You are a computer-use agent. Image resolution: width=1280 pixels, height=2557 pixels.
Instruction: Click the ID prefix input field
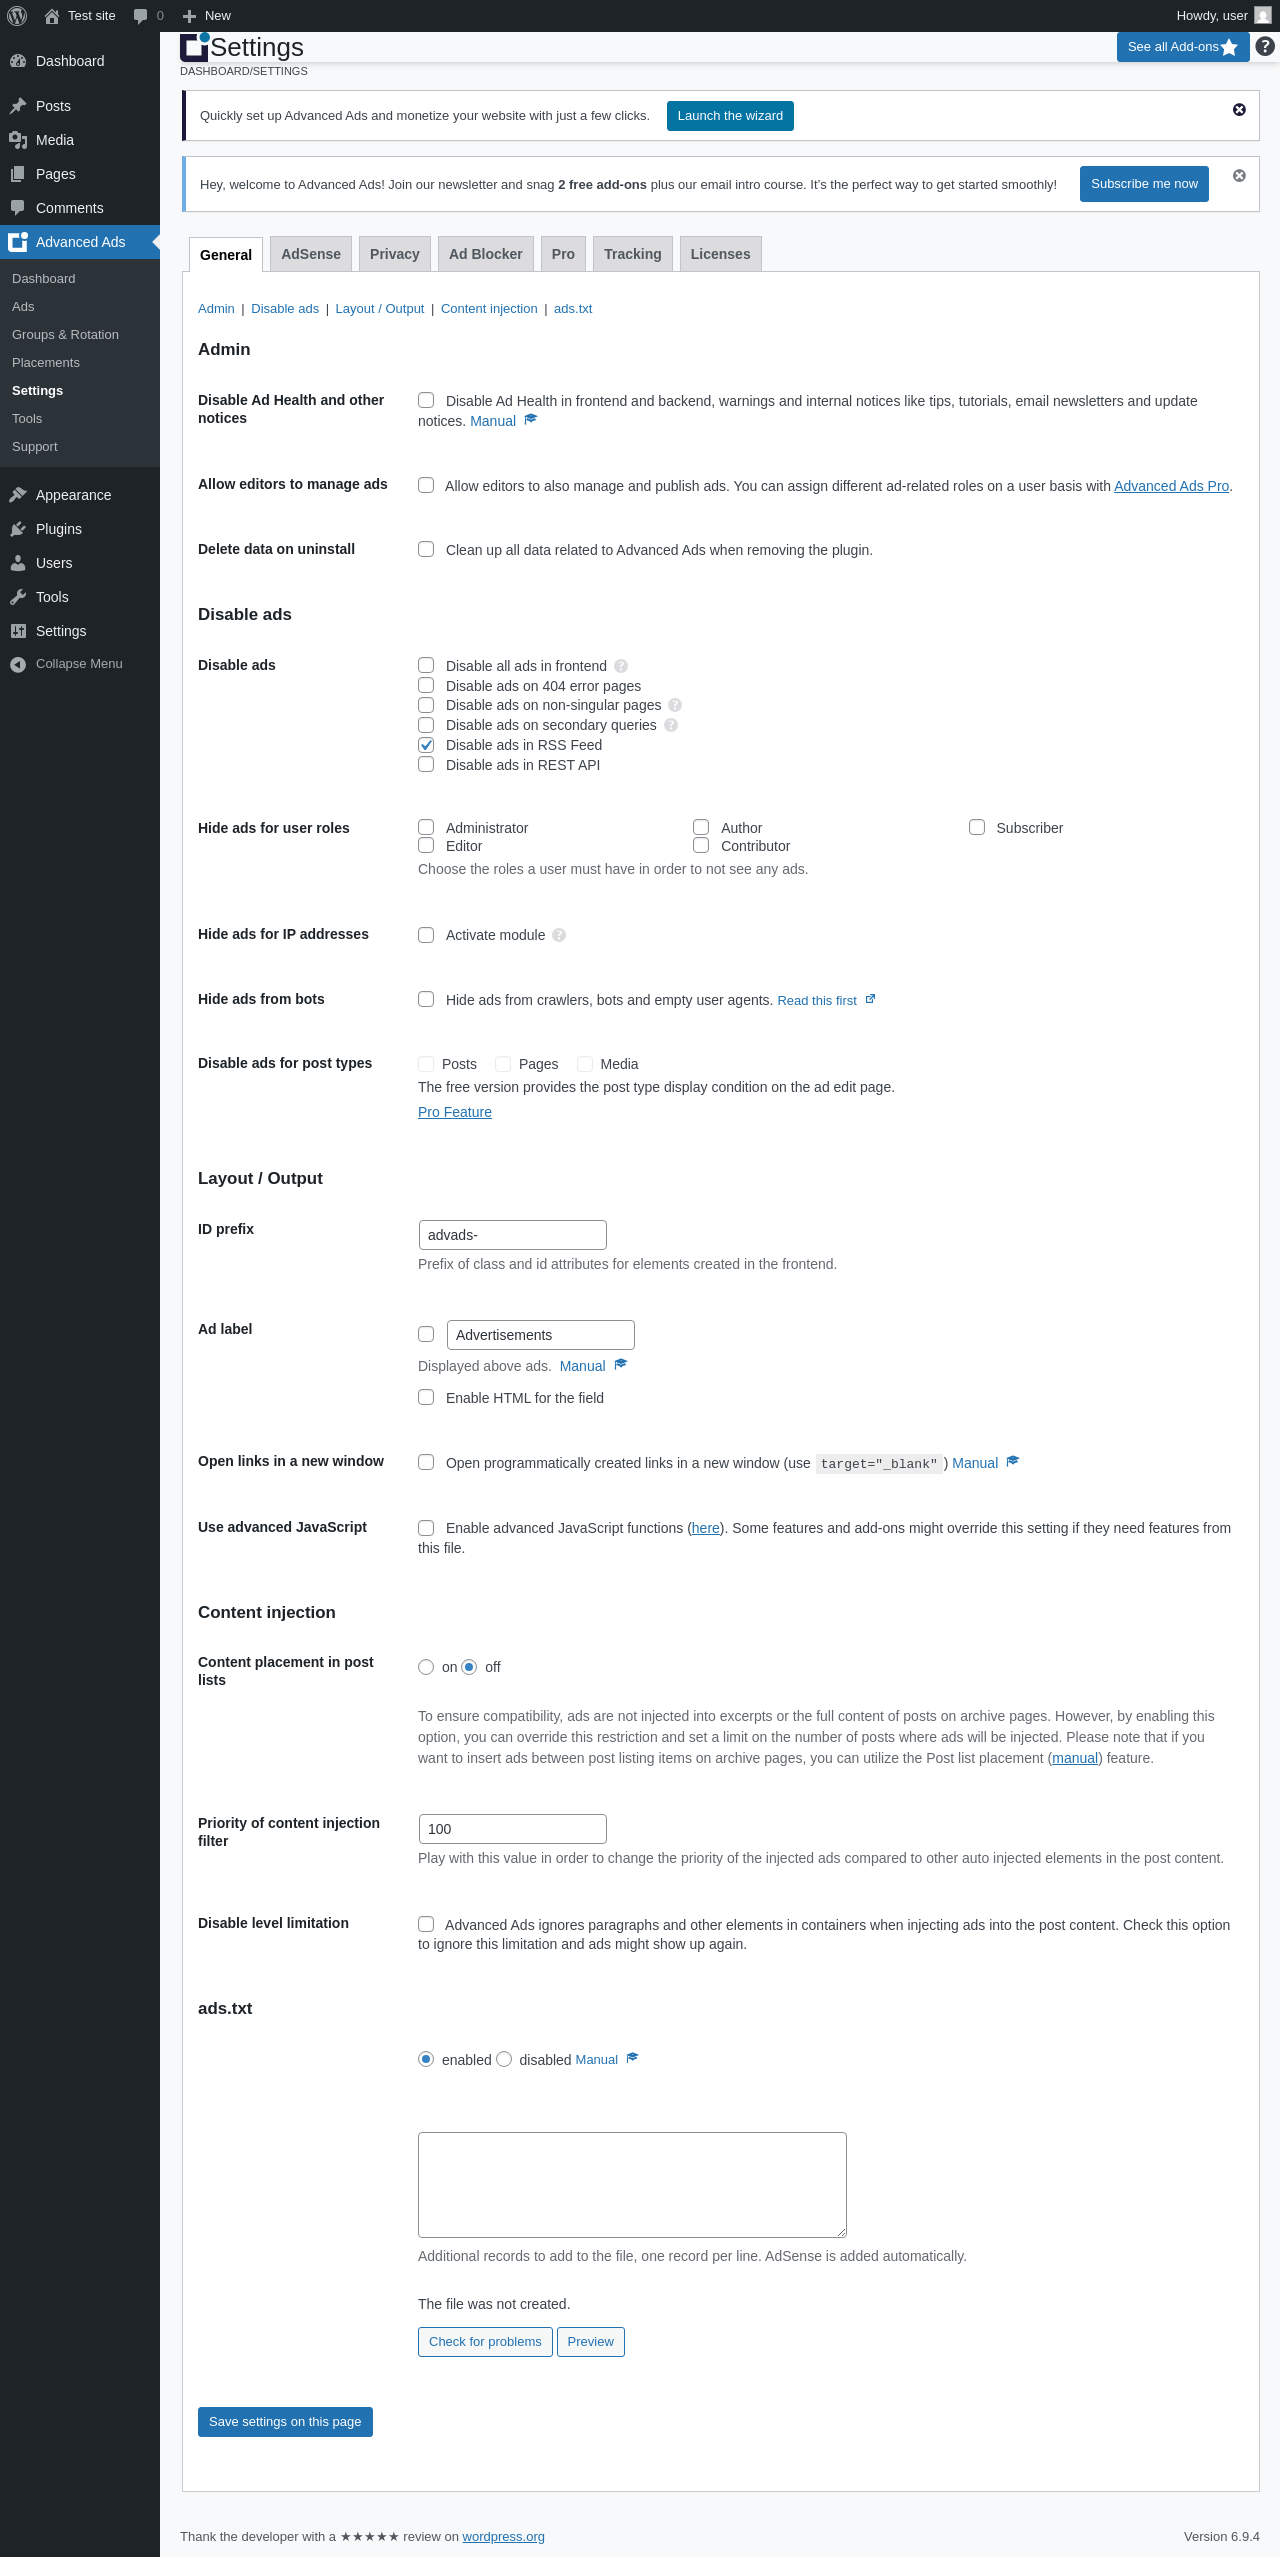pos(512,1235)
